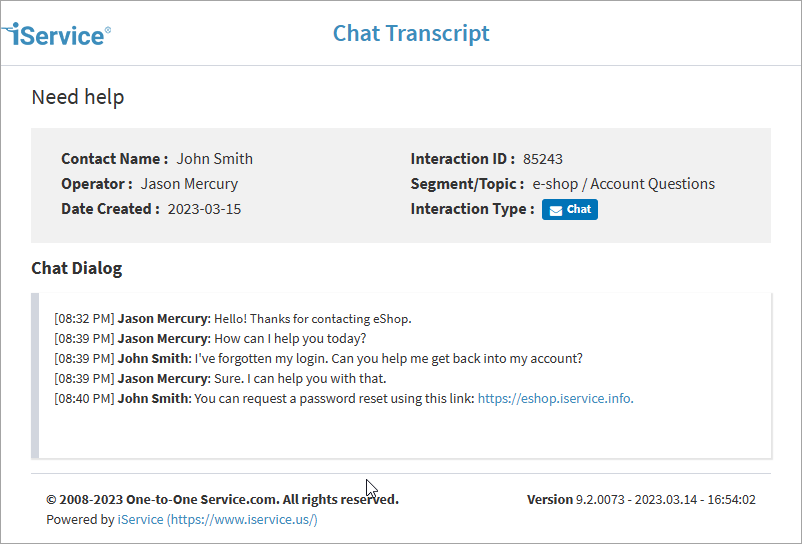The width and height of the screenshot is (802, 544).
Task: Select the contact name John Smith
Action: pyautogui.click(x=215, y=159)
